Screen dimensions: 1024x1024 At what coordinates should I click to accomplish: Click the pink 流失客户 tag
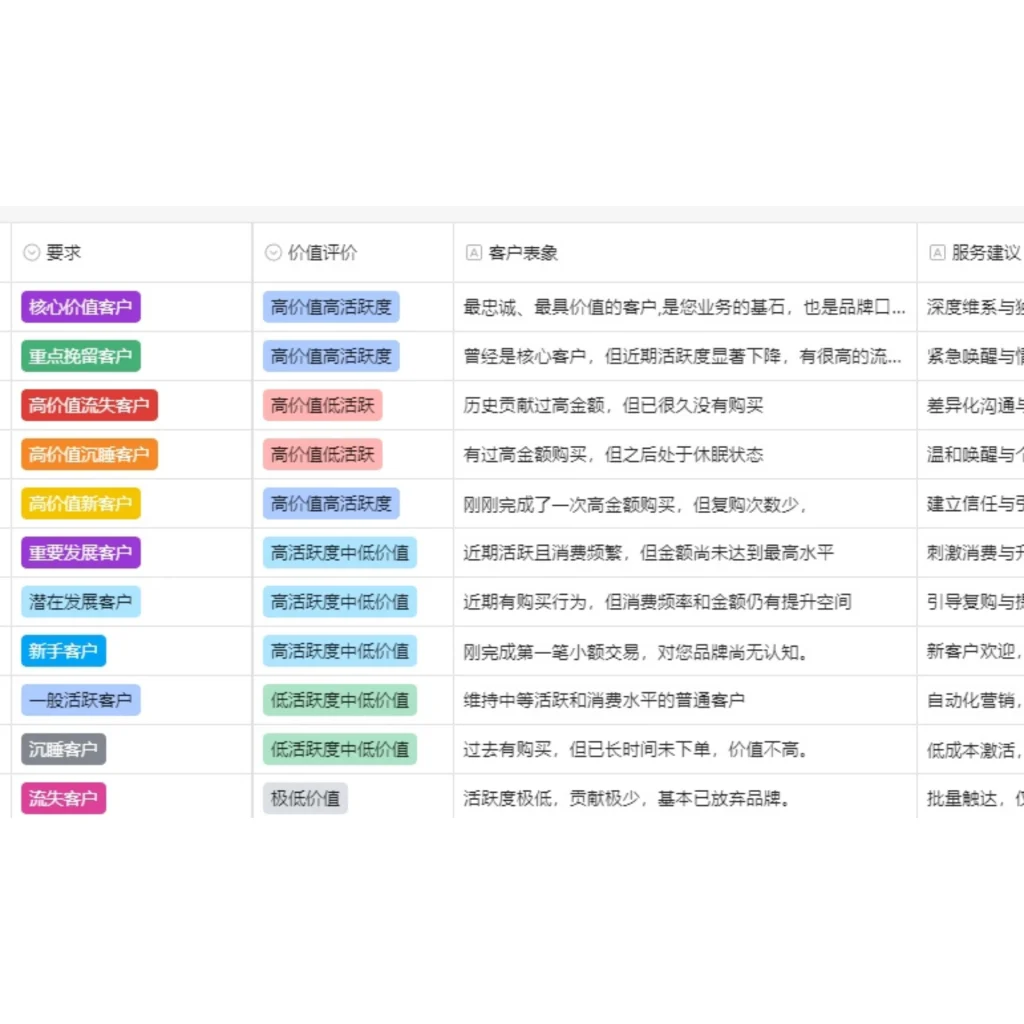click(x=63, y=798)
